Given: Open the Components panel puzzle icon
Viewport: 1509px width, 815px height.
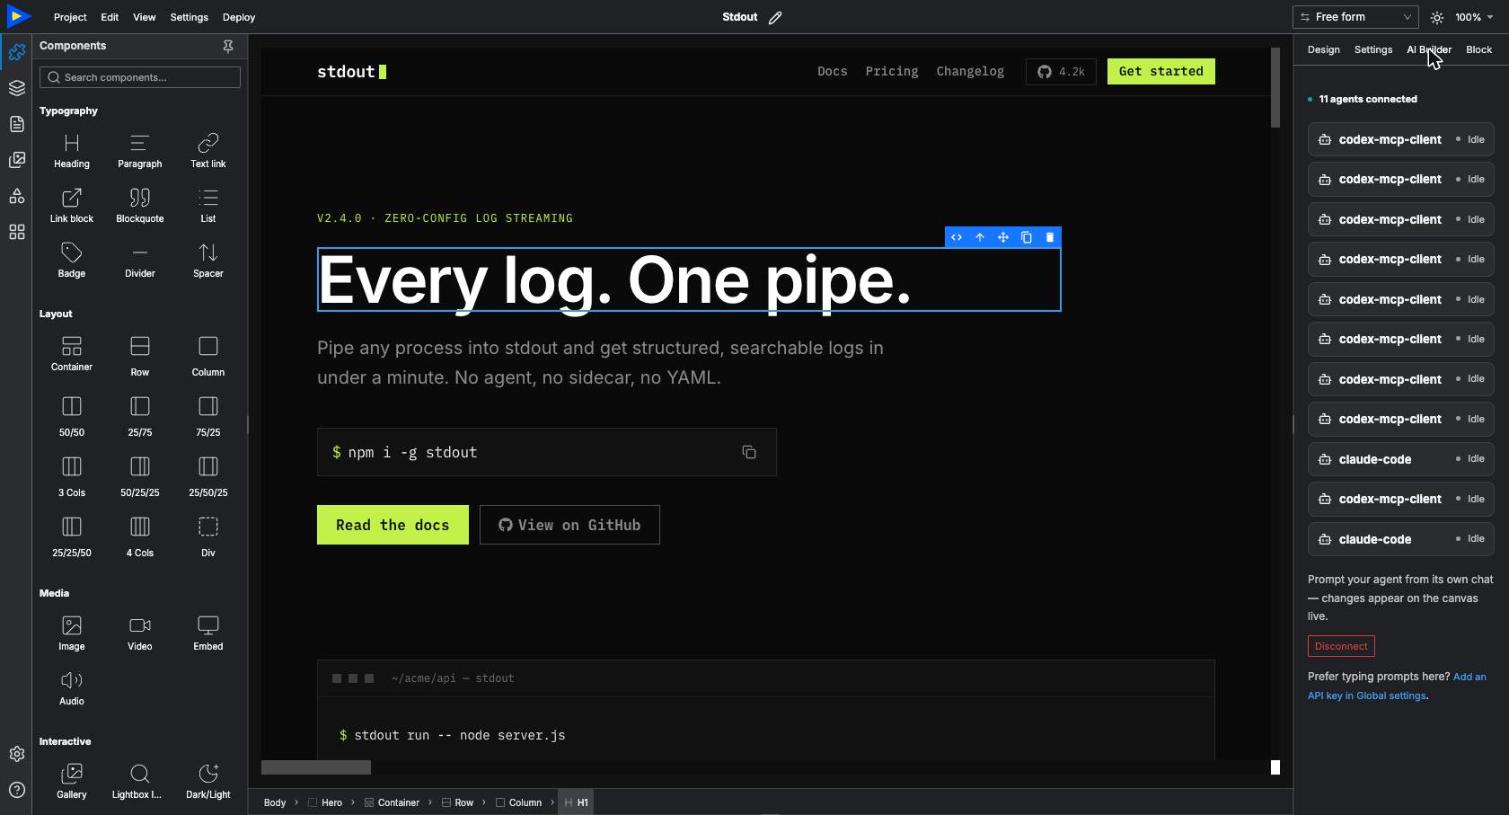Looking at the screenshot, I should click(x=17, y=52).
